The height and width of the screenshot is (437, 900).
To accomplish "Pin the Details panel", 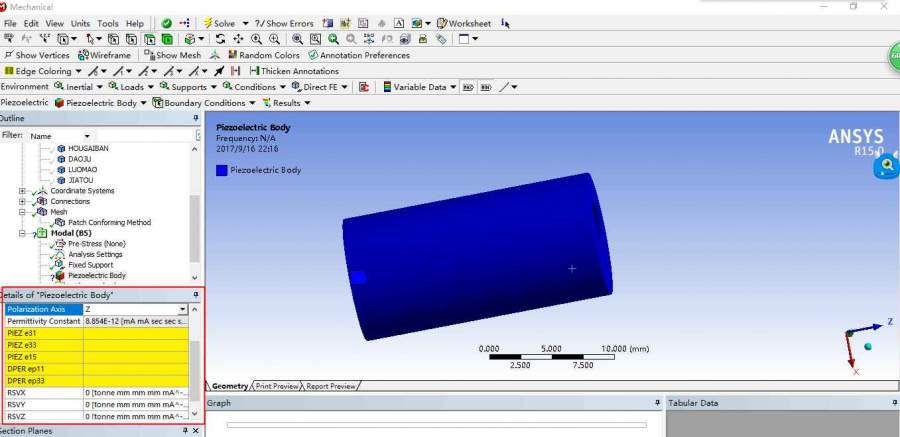I will (196, 295).
